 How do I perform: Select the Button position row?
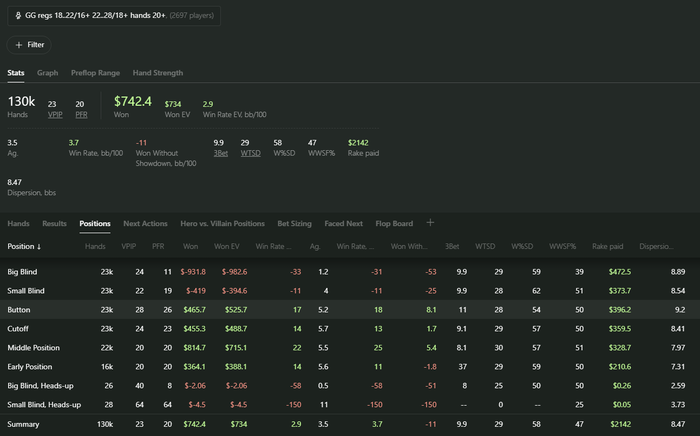coord(350,310)
